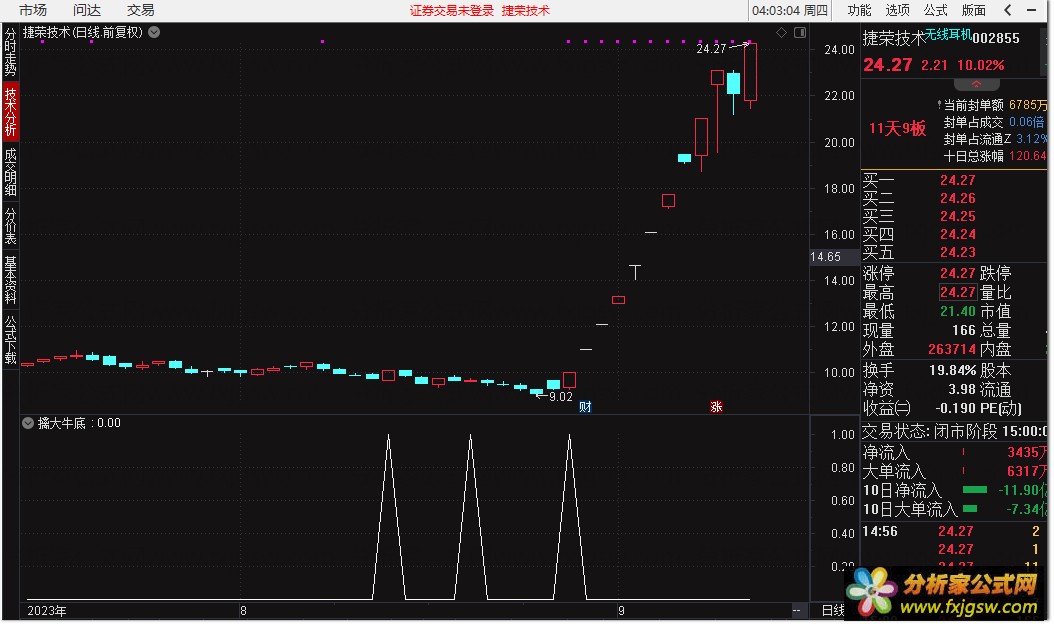Click the month 8 timeline marker
Screen dimensions: 1054x624
pyautogui.click(x=243, y=611)
